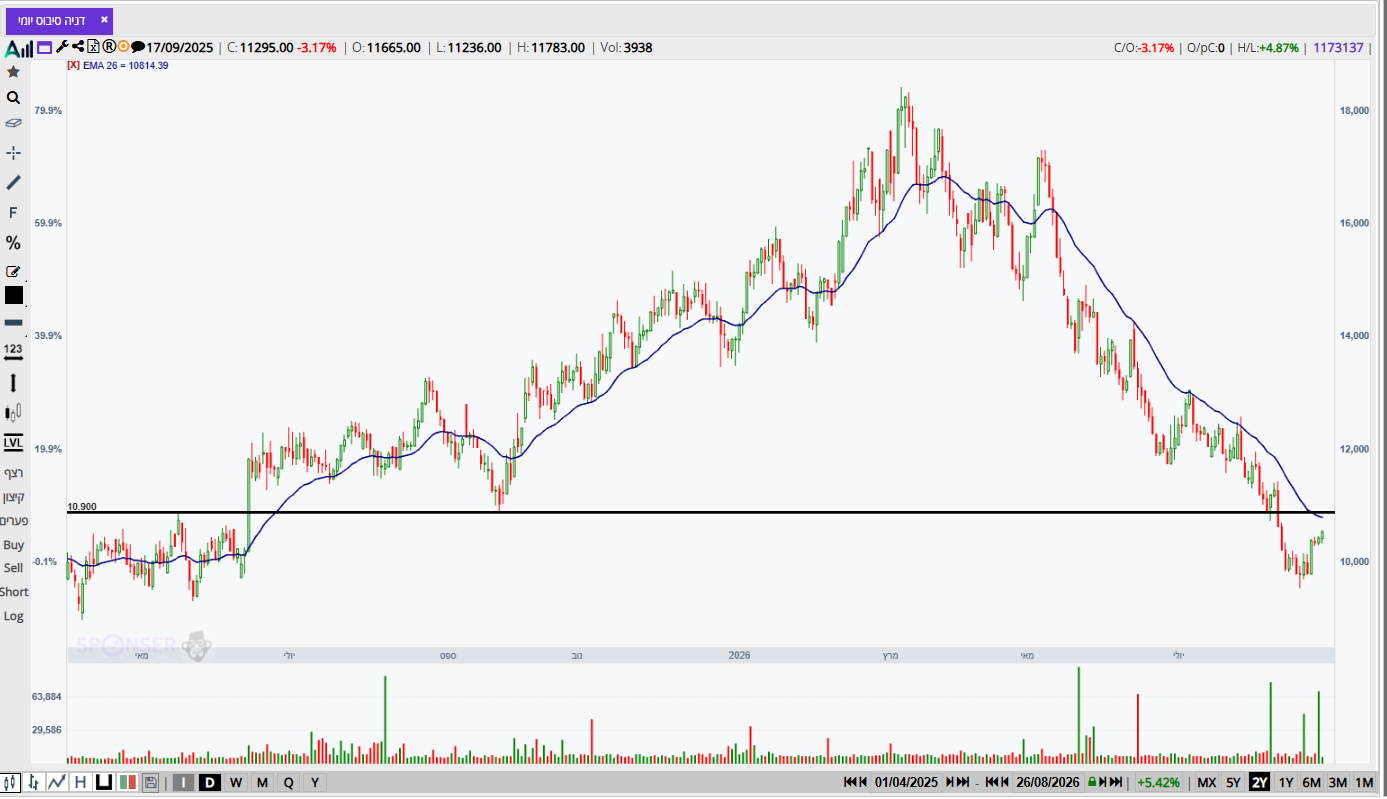Select the daily D interval

pos(210,782)
